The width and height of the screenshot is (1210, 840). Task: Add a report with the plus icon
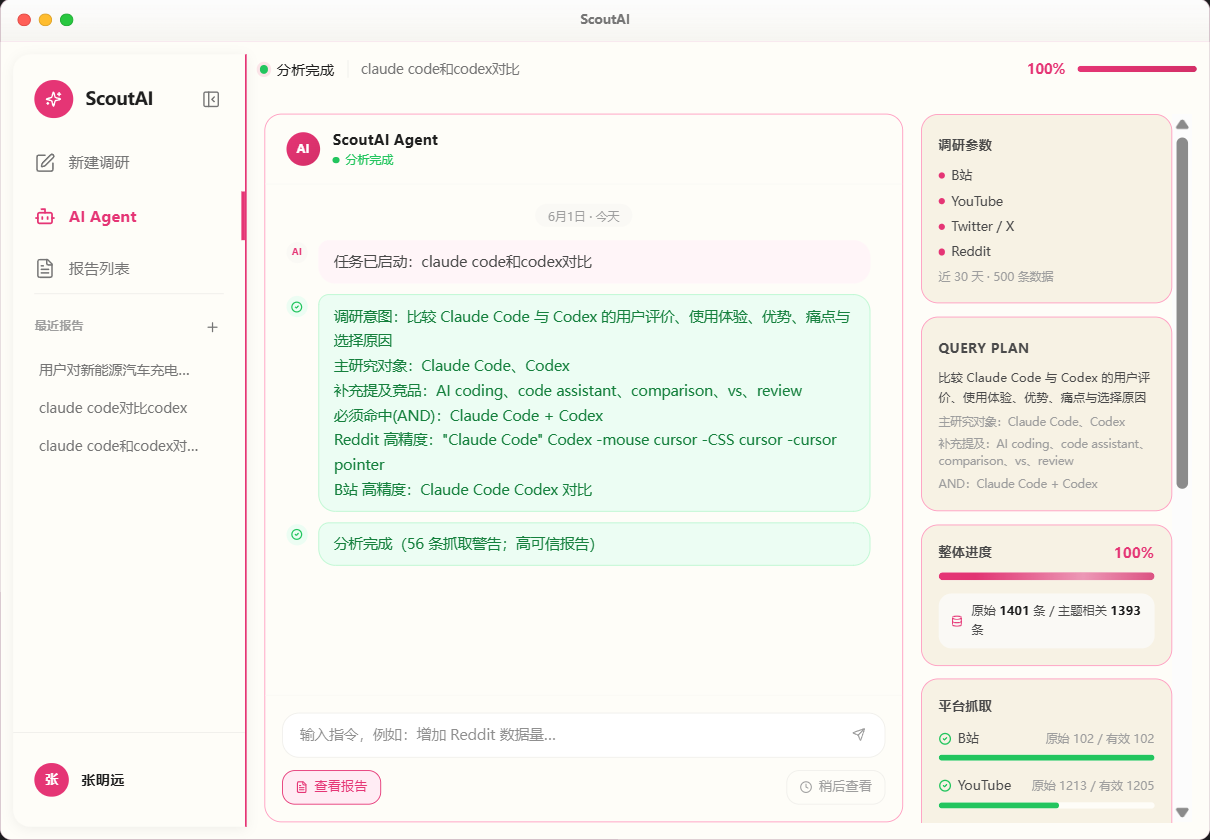pyautogui.click(x=212, y=327)
